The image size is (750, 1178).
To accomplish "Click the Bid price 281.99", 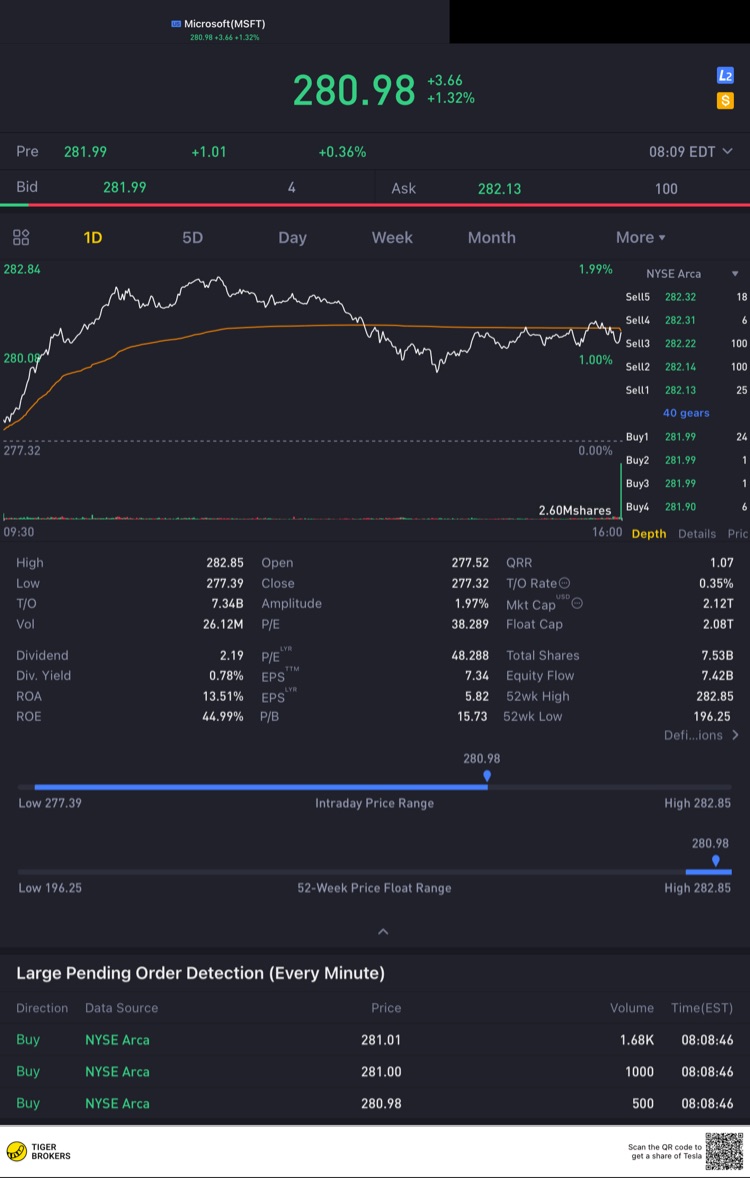I will [x=125, y=187].
